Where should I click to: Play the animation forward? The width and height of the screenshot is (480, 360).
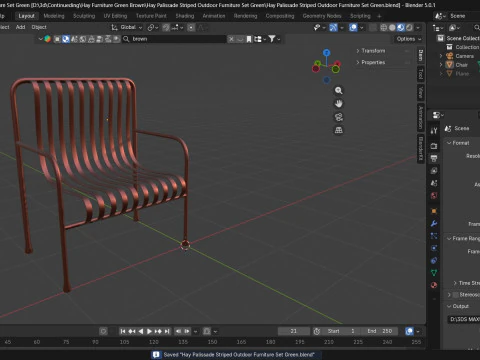(x=149, y=331)
